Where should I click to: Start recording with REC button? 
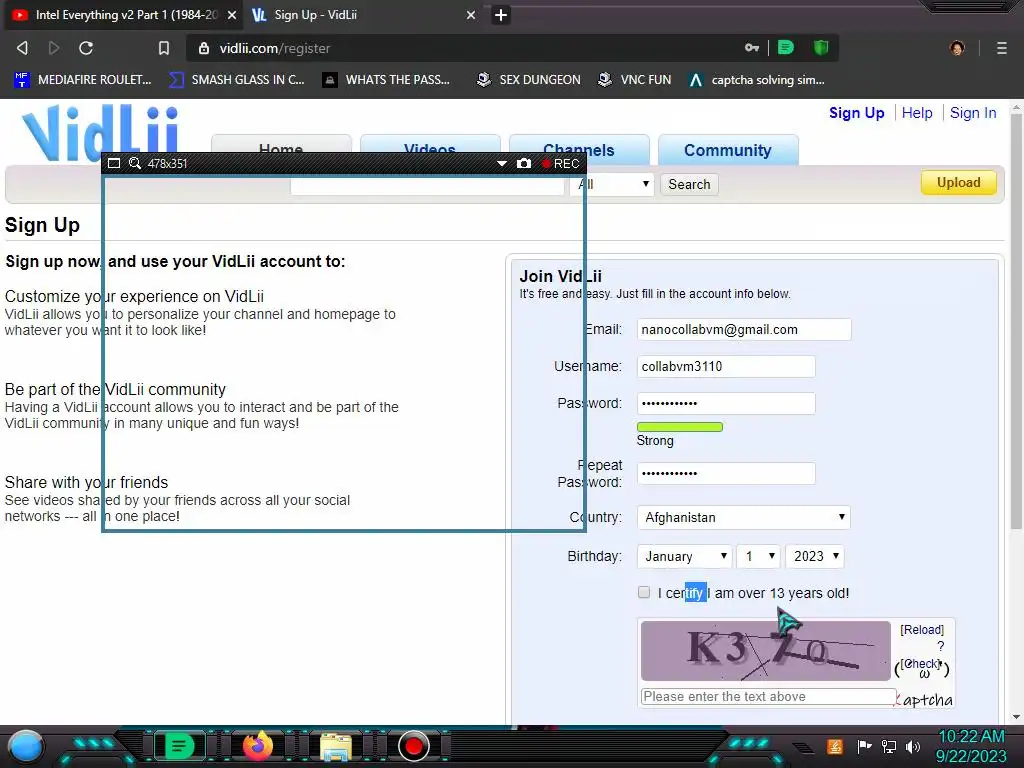point(560,163)
